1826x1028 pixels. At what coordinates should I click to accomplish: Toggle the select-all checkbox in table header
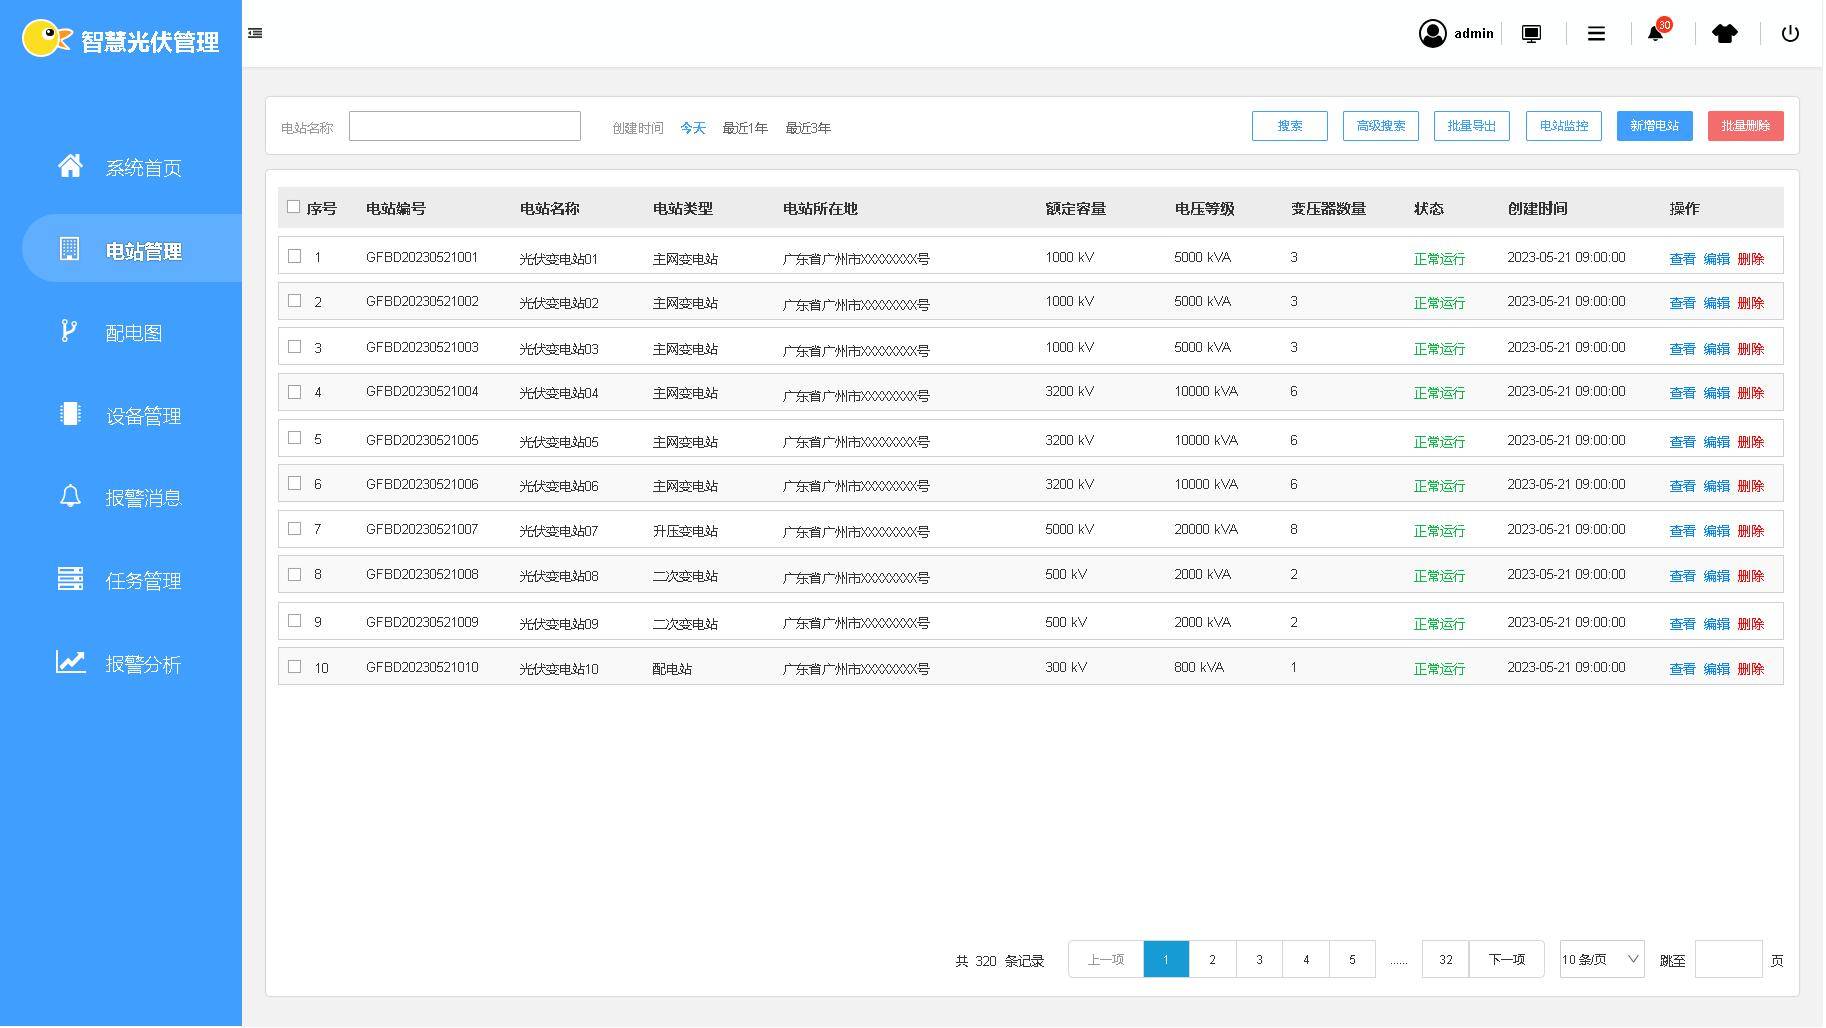pyautogui.click(x=293, y=207)
